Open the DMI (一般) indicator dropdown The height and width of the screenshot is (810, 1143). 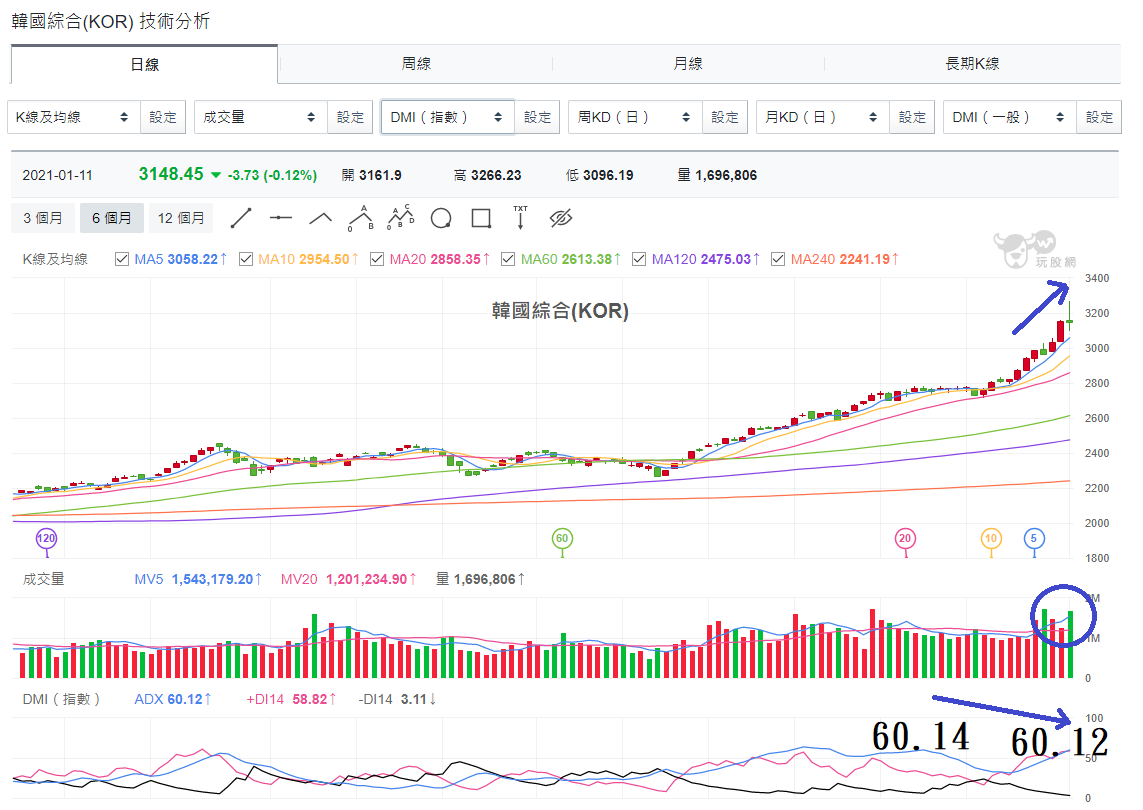pos(1010,117)
